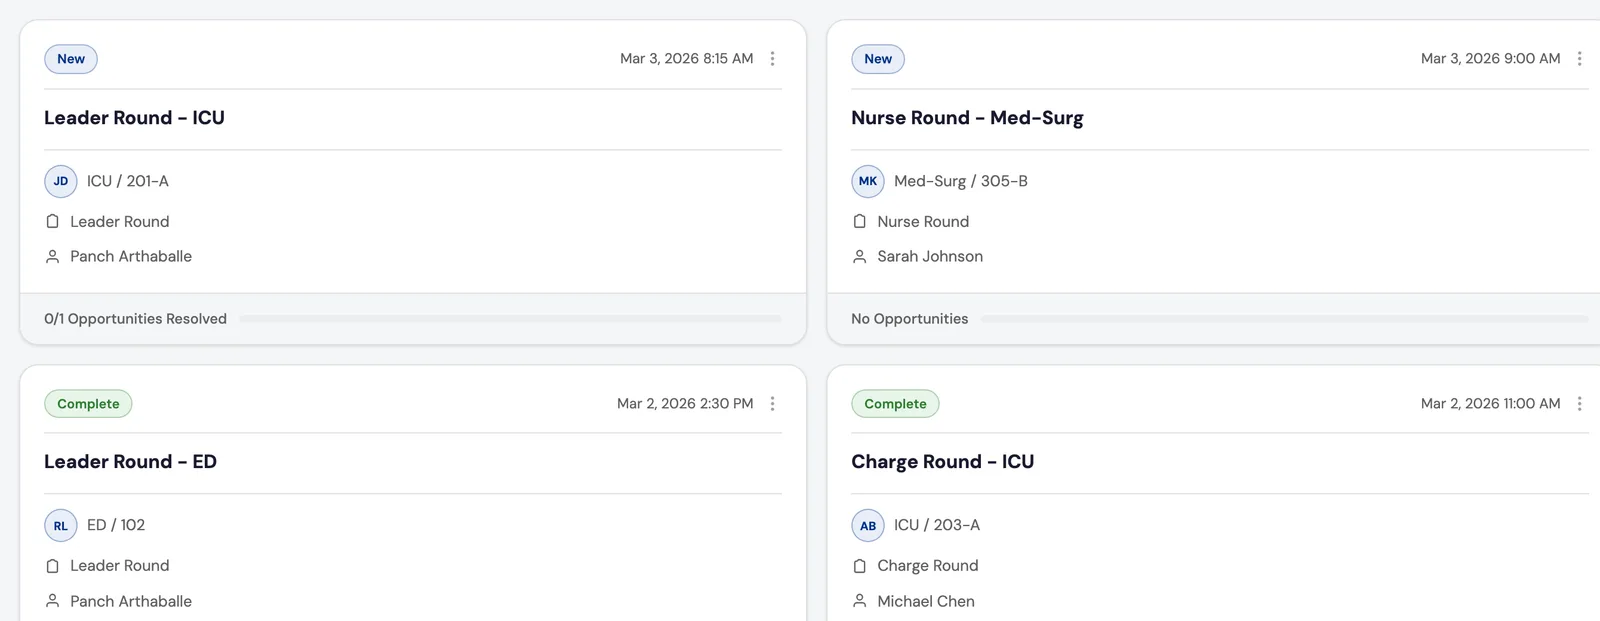Click person icon beside Michael Chen
The image size is (1600, 621).
pos(859,601)
